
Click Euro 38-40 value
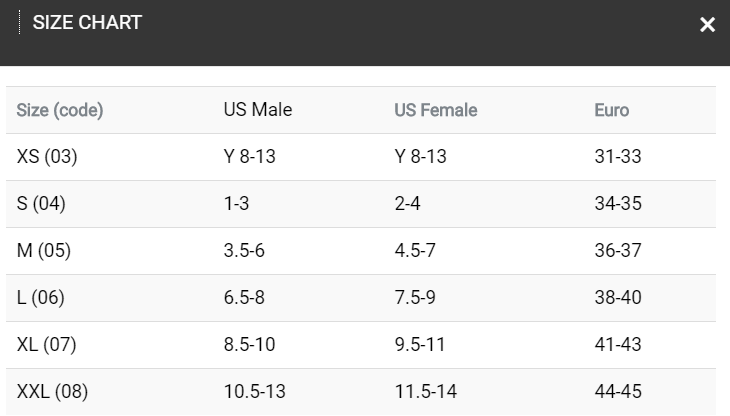(618, 298)
